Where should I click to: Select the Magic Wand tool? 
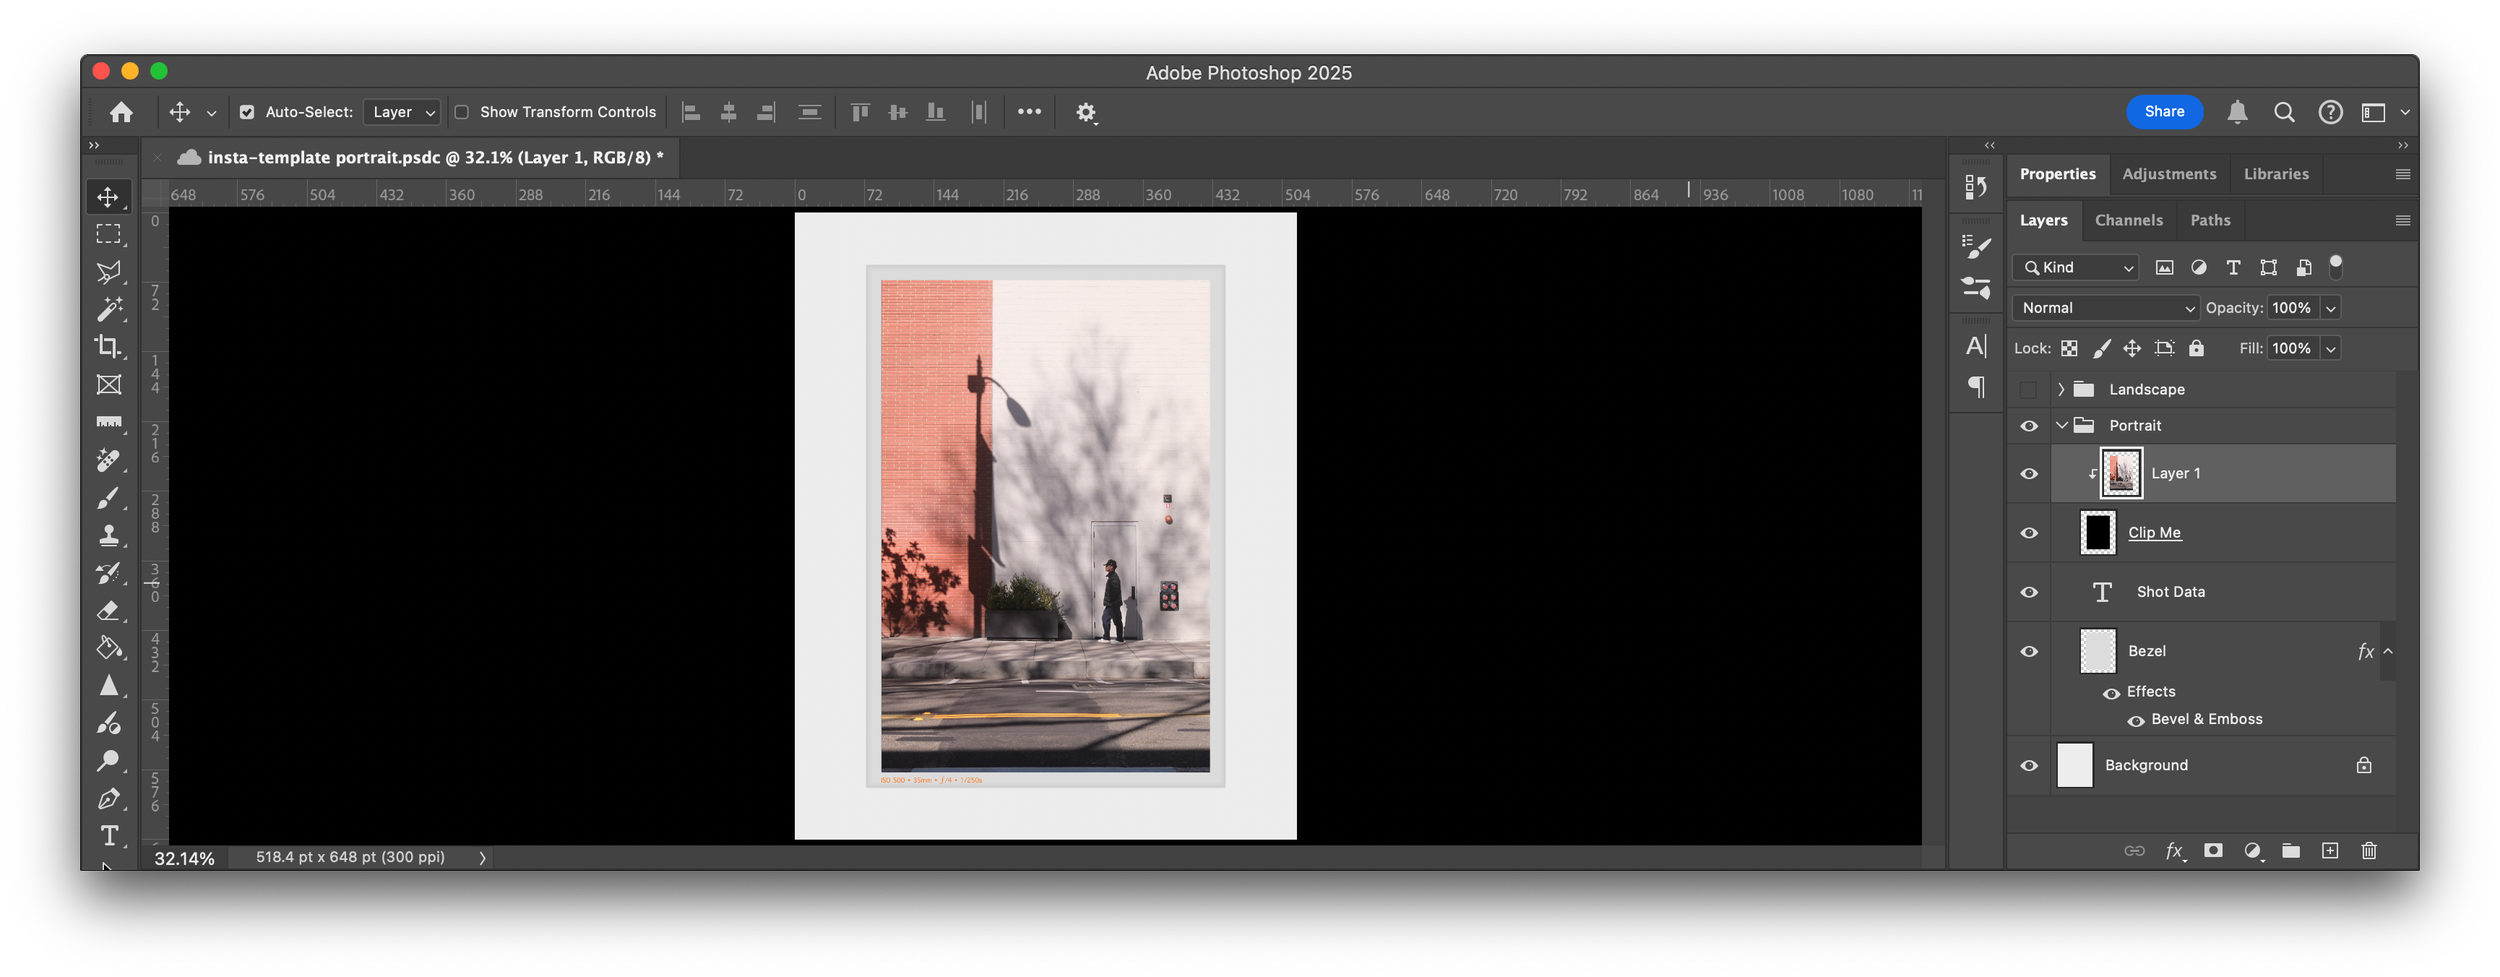[x=108, y=309]
